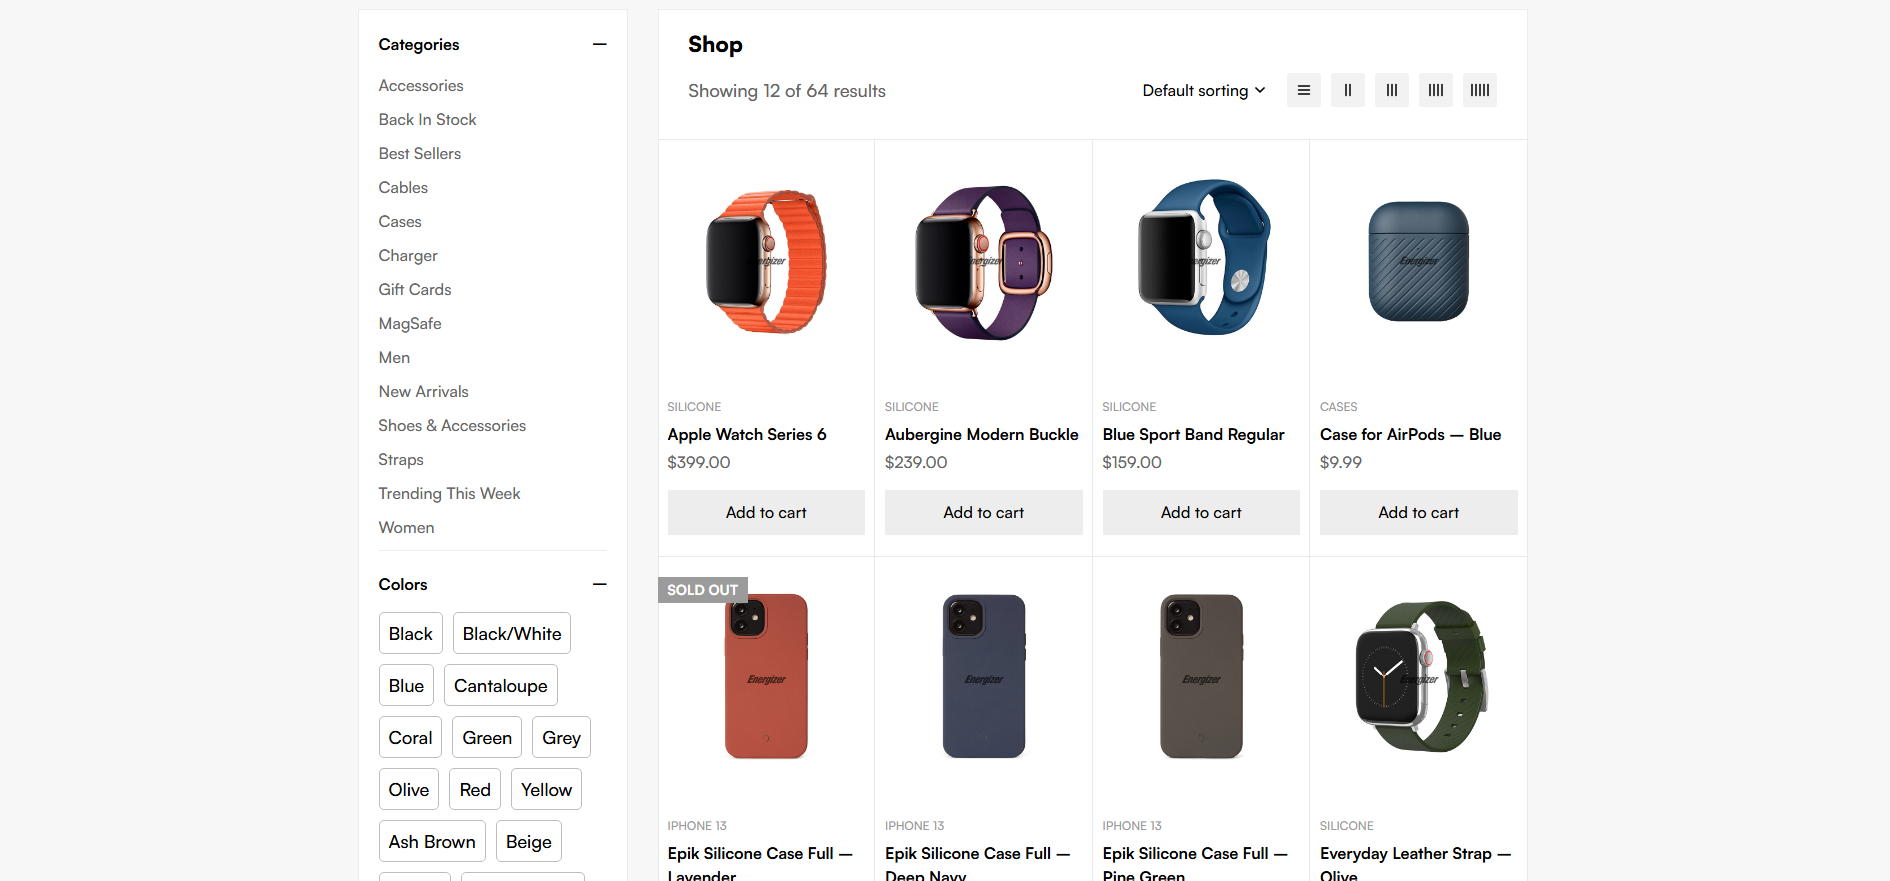
Task: Go to Trending This Week category
Action: [449, 494]
